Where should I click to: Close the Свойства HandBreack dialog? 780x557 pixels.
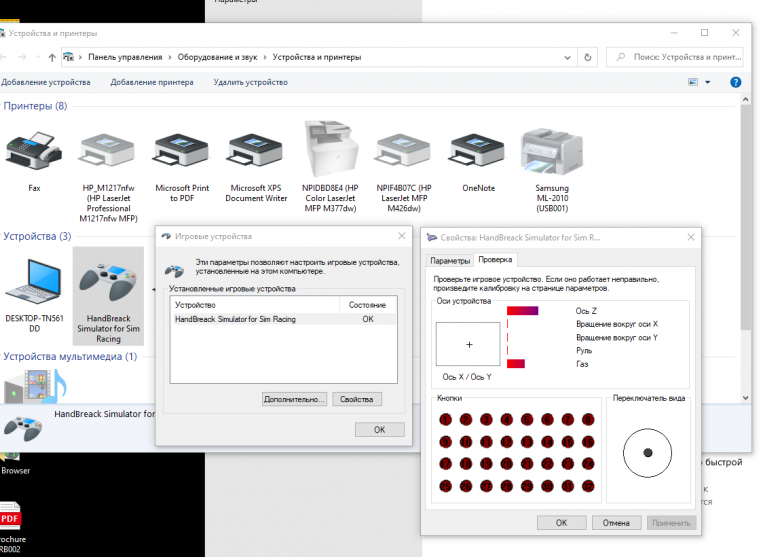coord(691,237)
